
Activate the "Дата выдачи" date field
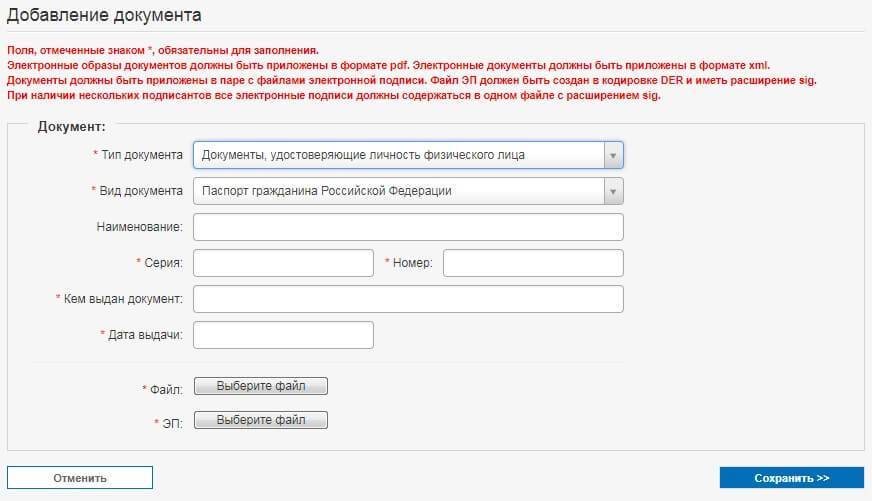(x=283, y=335)
